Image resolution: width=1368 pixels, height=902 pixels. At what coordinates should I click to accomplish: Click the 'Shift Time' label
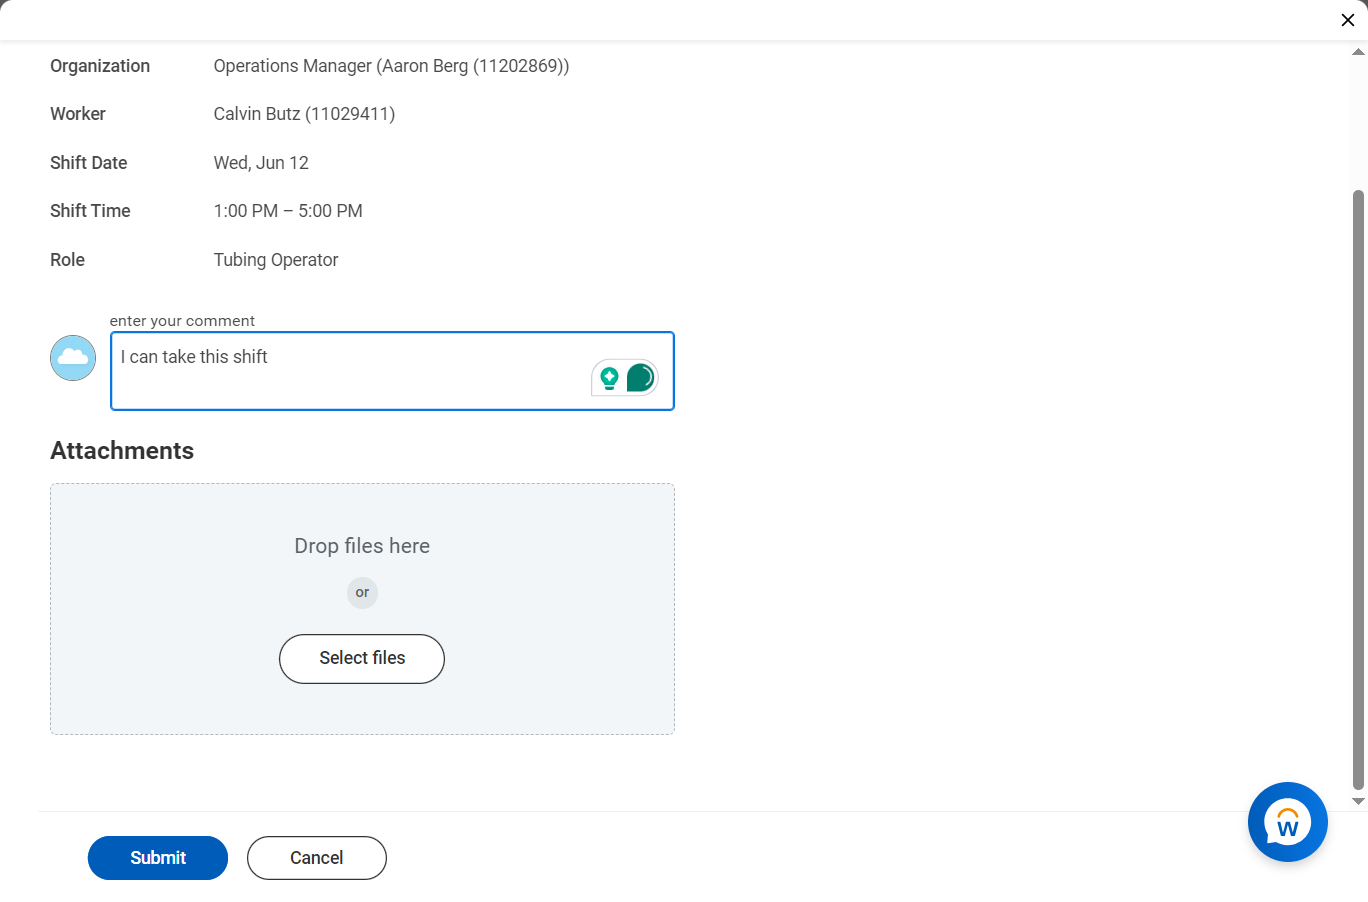tap(90, 211)
